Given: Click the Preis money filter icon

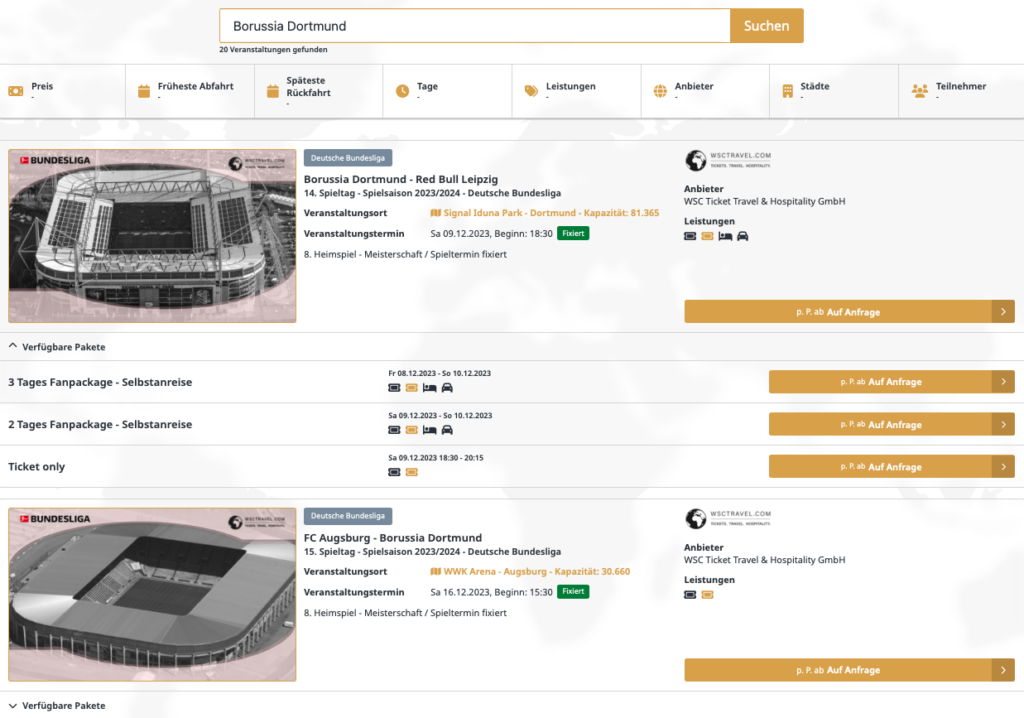Looking at the screenshot, I should (16, 91).
